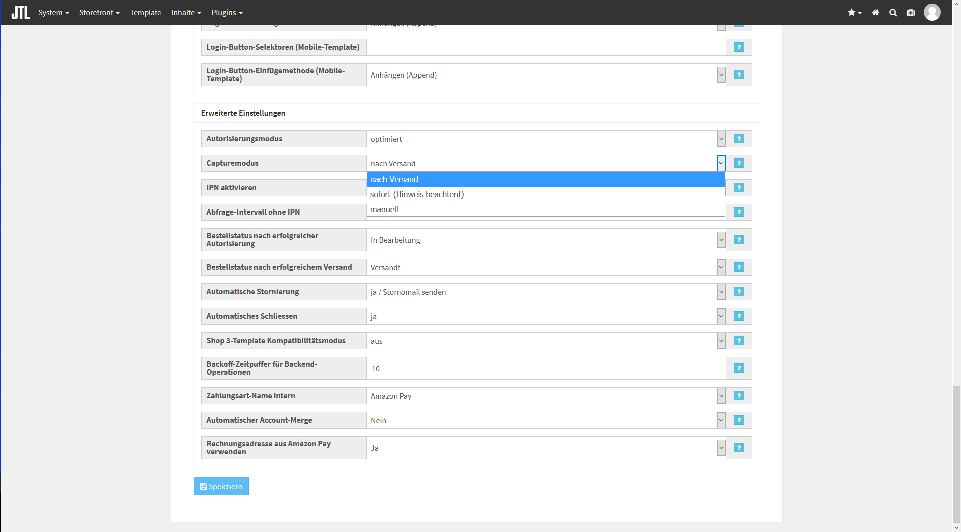Focus Login-Button-Selektoren (Mobile-Template) input field

coord(545,47)
